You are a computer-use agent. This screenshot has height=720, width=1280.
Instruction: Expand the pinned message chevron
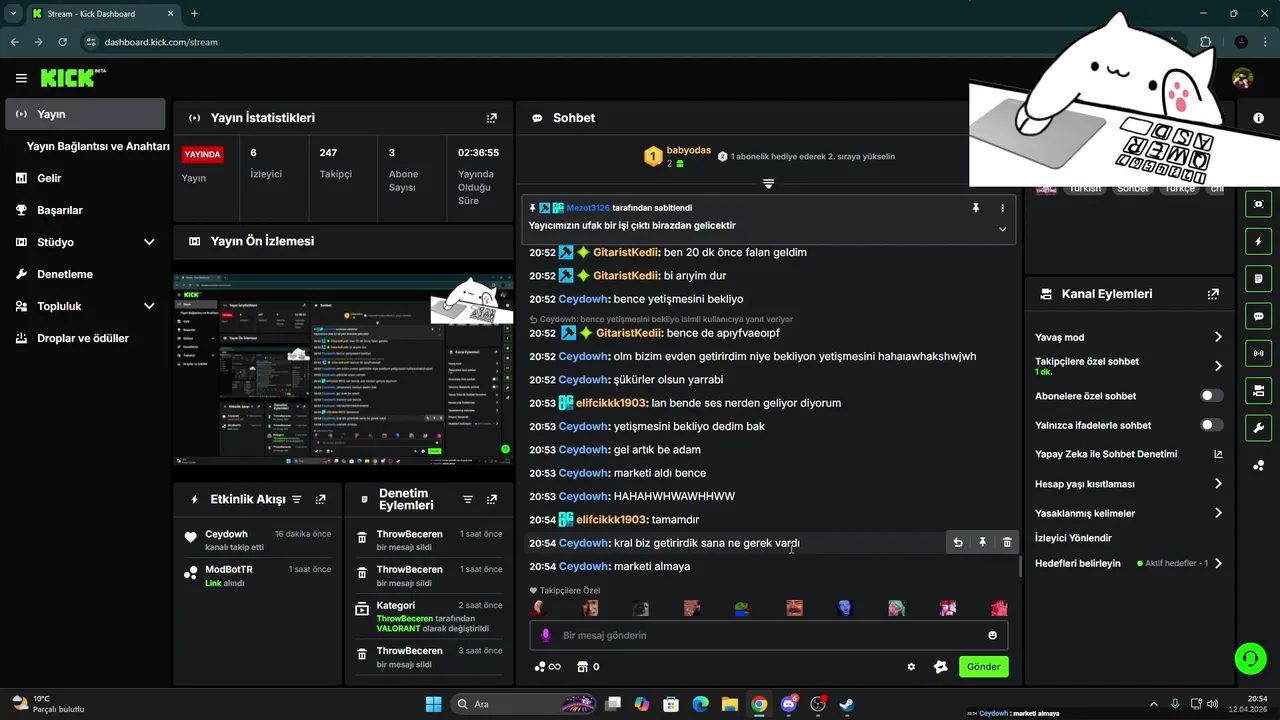pos(1002,229)
